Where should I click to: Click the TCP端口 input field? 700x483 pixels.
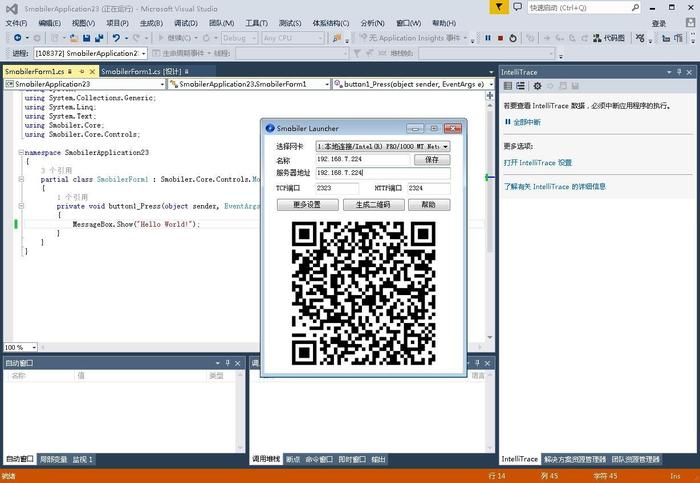[337, 188]
